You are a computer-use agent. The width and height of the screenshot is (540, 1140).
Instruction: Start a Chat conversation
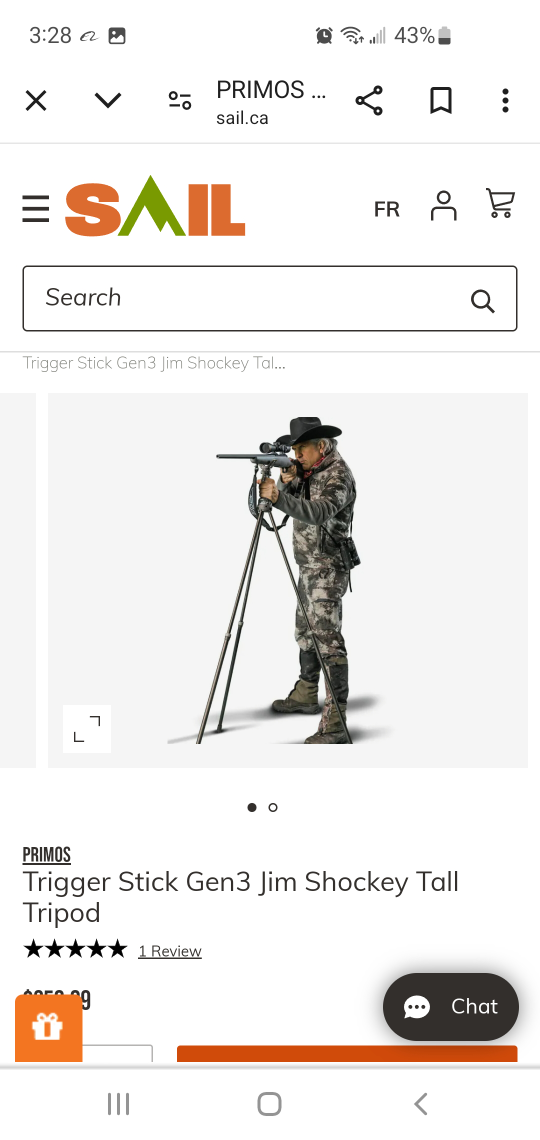[x=451, y=1007]
